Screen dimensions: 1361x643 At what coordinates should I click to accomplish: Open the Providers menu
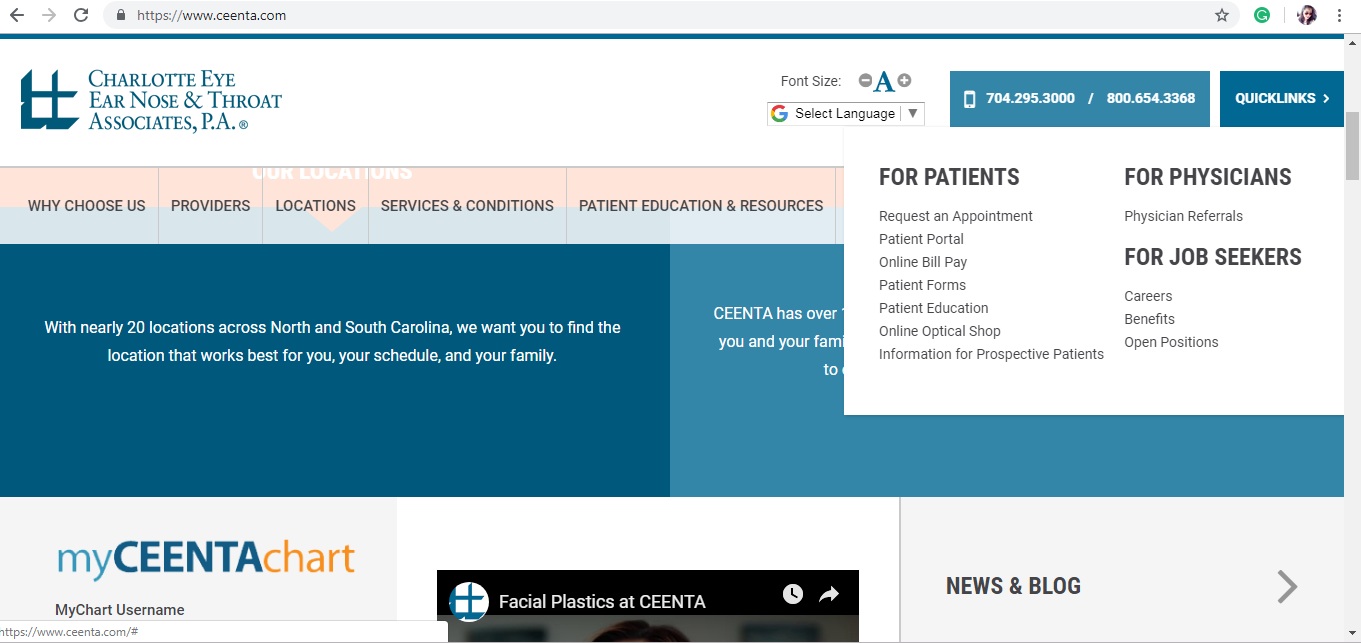click(x=211, y=206)
